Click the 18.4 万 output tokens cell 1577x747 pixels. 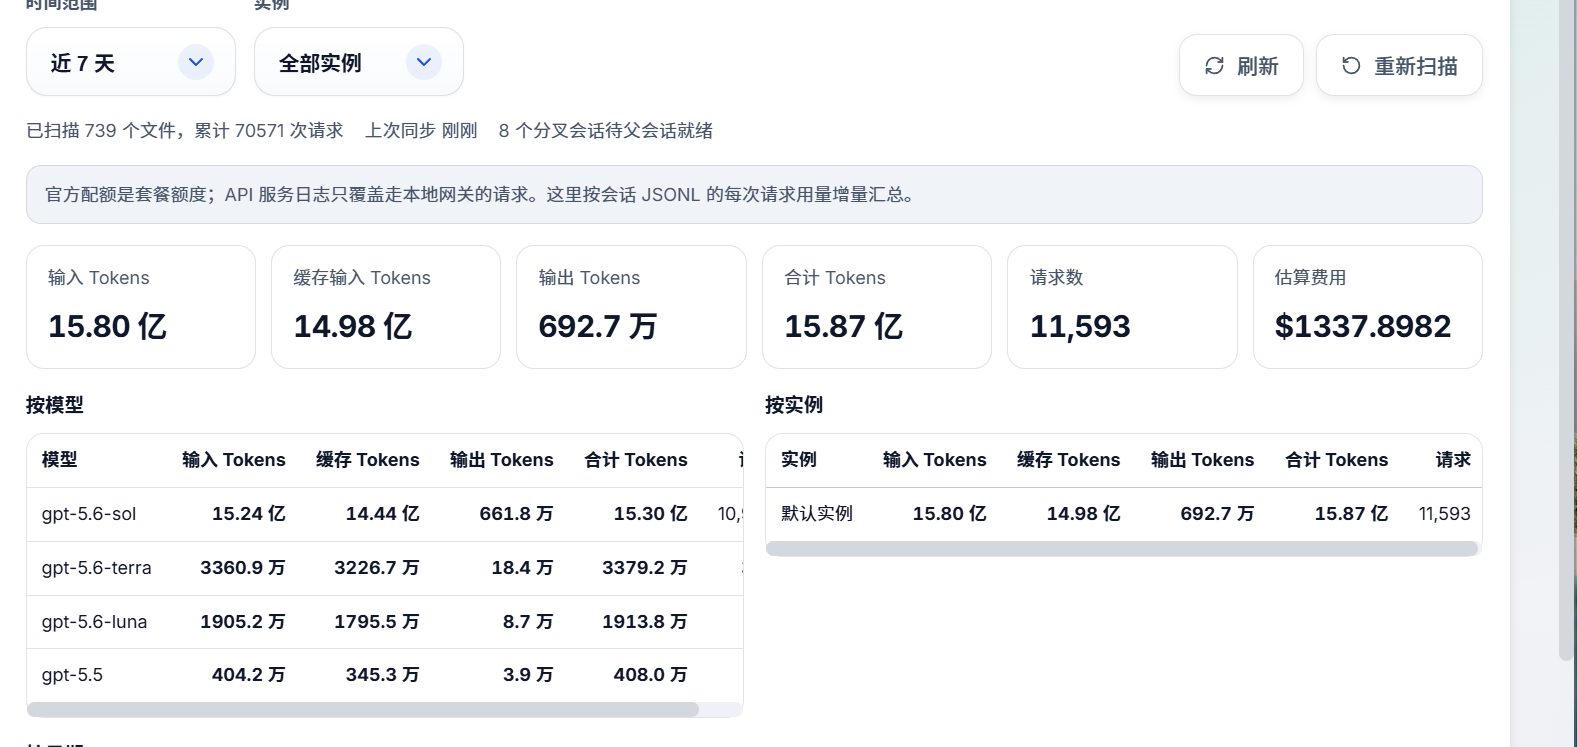tap(523, 568)
